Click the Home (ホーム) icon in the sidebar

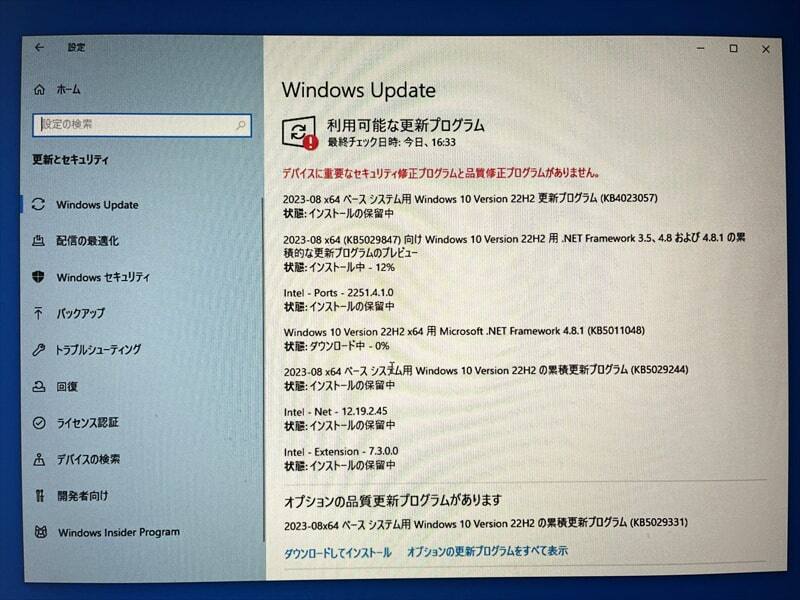tap(39, 89)
